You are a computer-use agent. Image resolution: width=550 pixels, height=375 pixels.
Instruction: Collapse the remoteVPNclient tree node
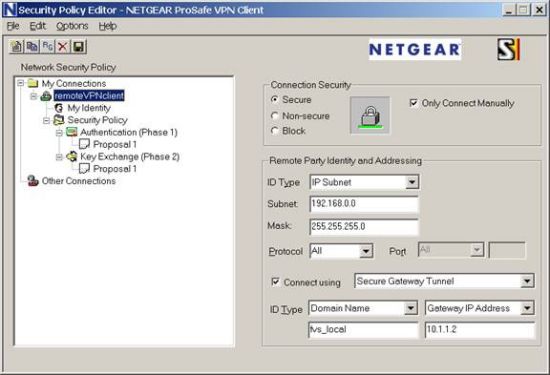click(x=34, y=95)
